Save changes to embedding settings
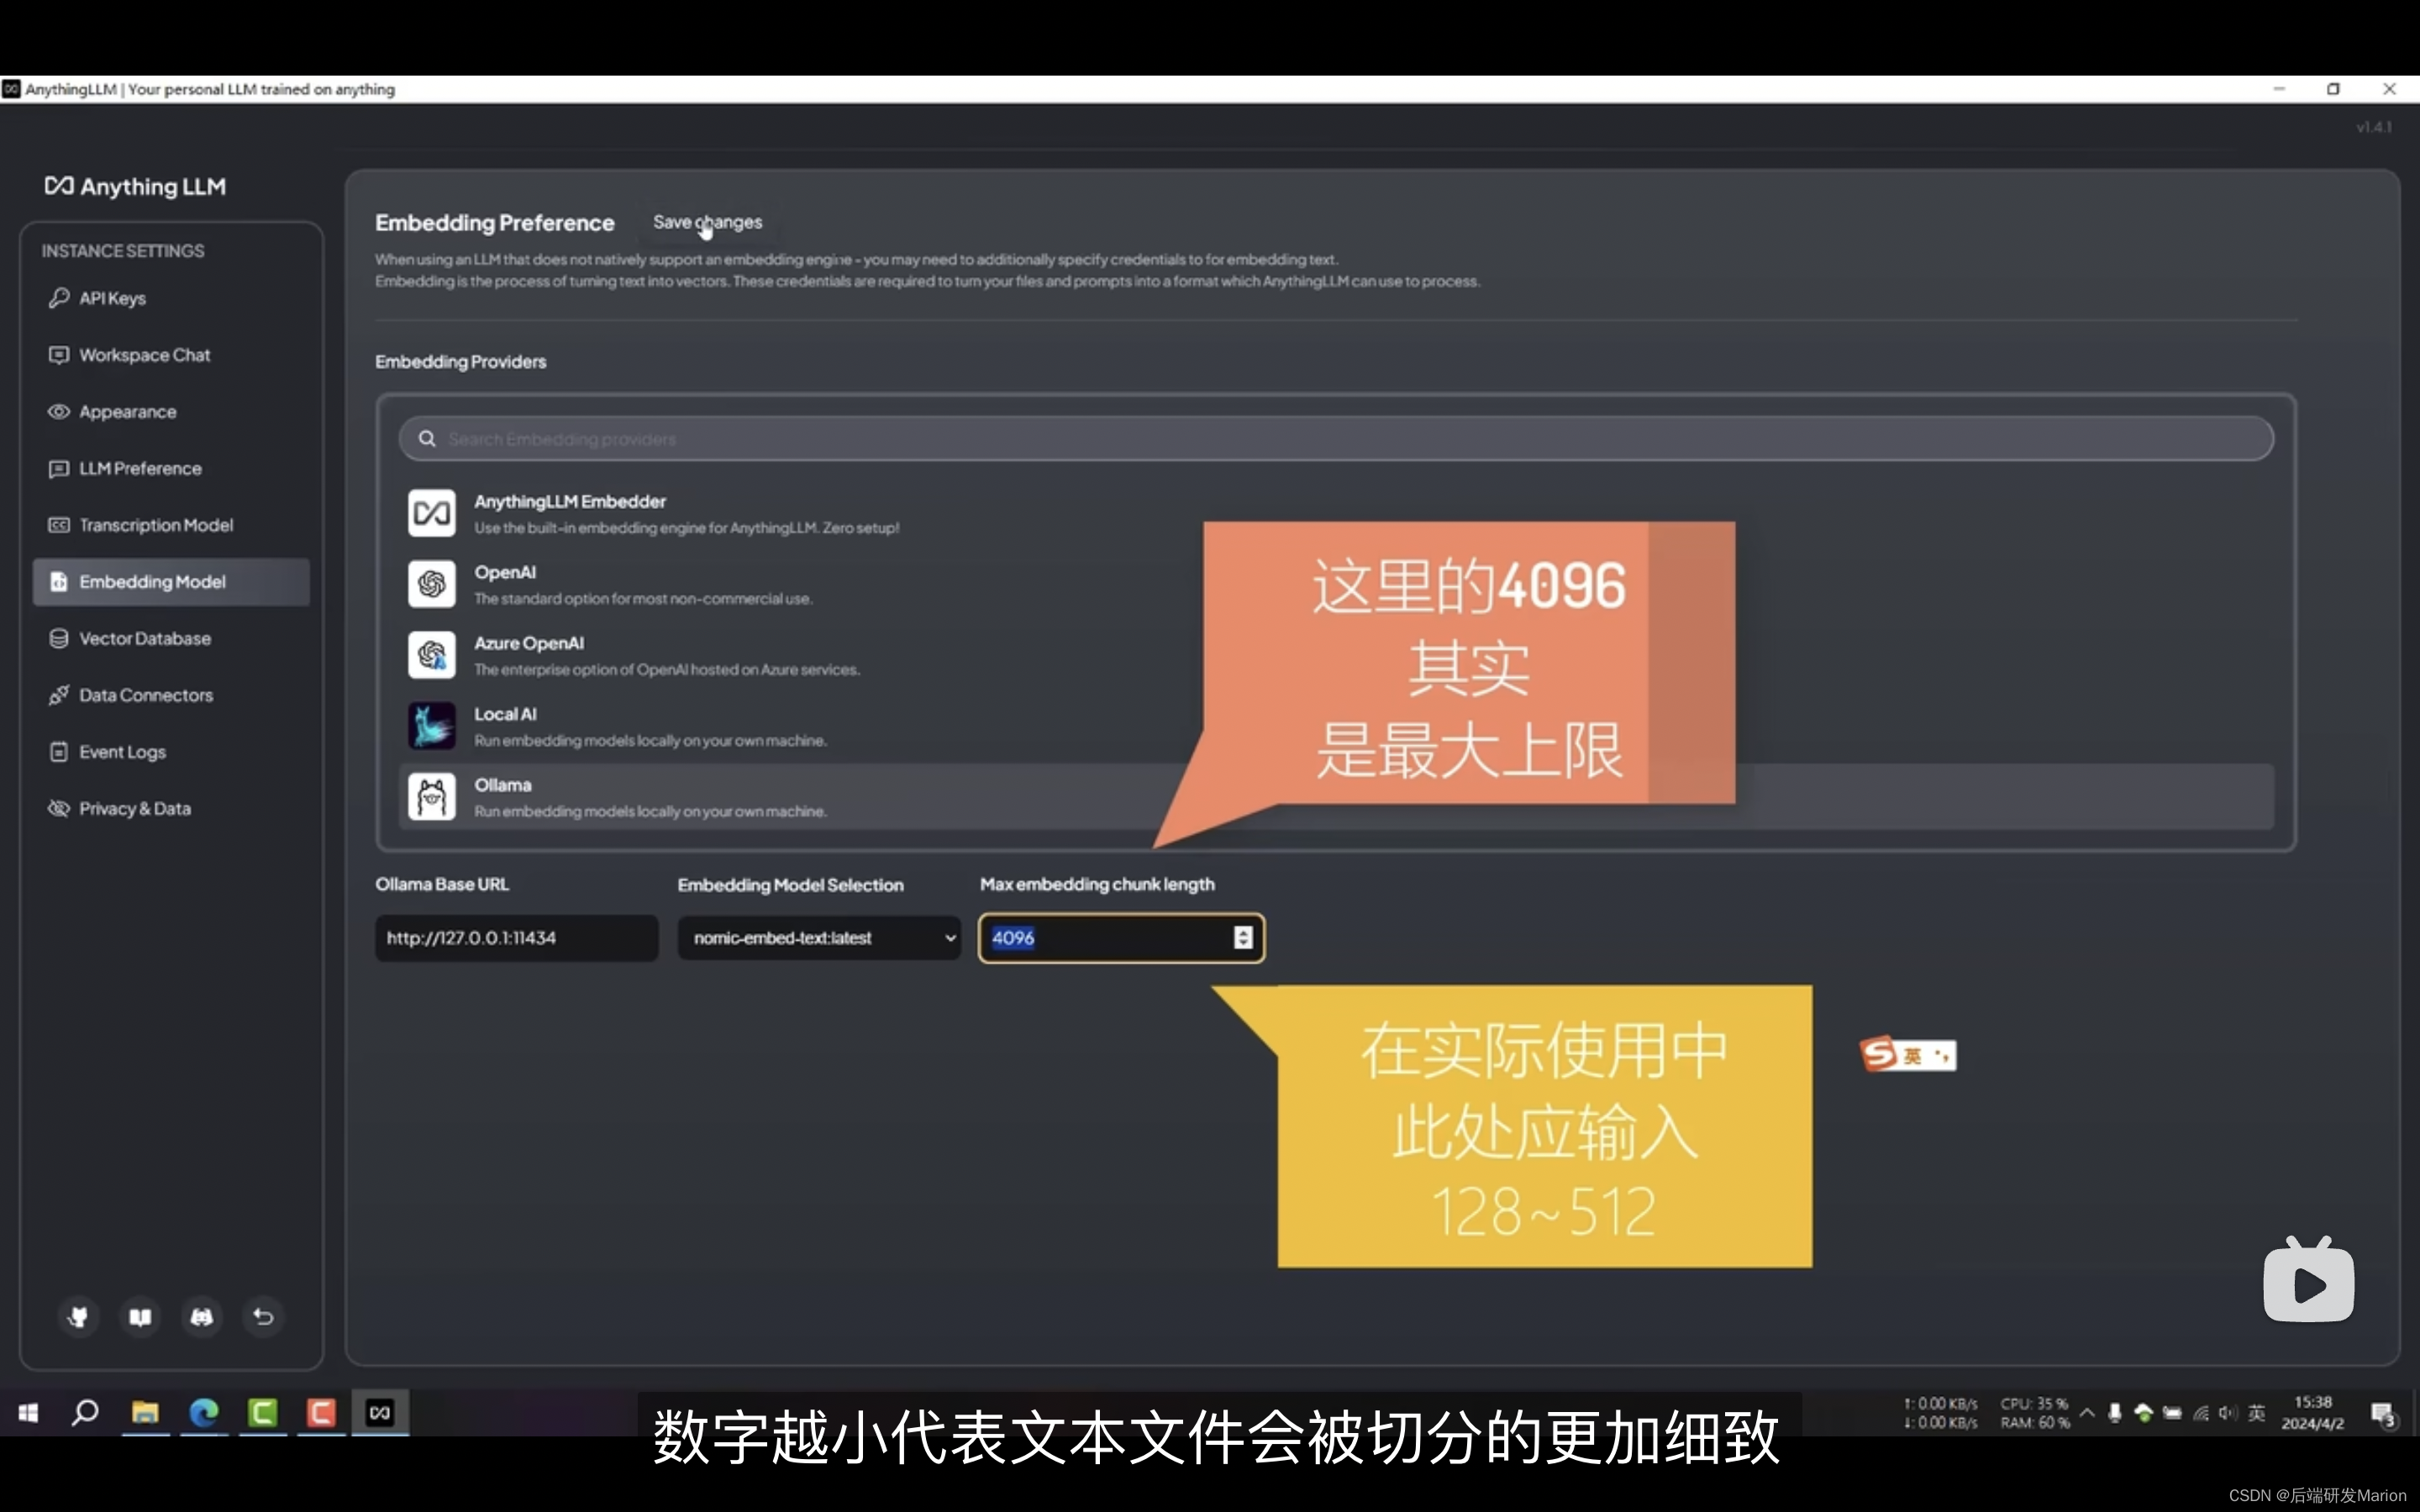2420x1512 pixels. coord(706,221)
